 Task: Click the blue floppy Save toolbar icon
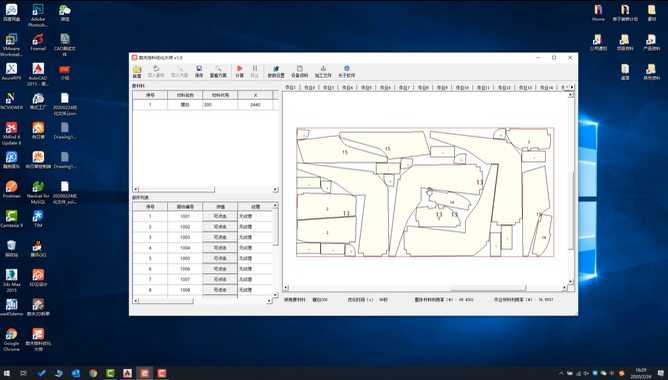(199, 71)
